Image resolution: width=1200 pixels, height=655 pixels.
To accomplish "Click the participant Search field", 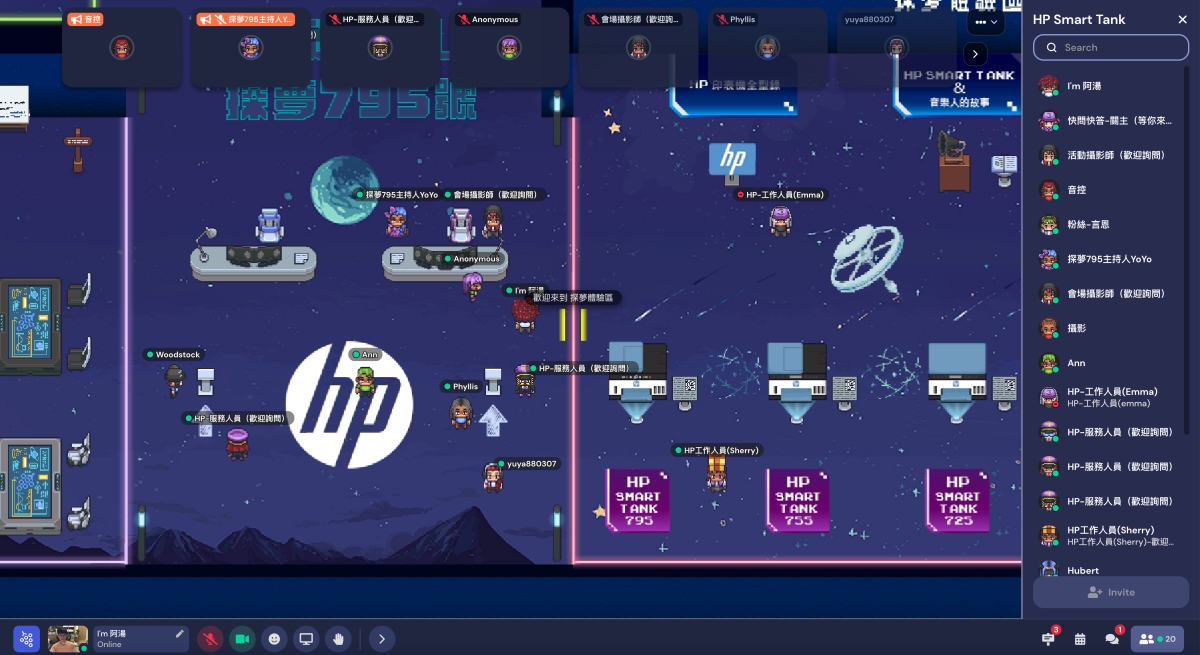I will (1110, 47).
